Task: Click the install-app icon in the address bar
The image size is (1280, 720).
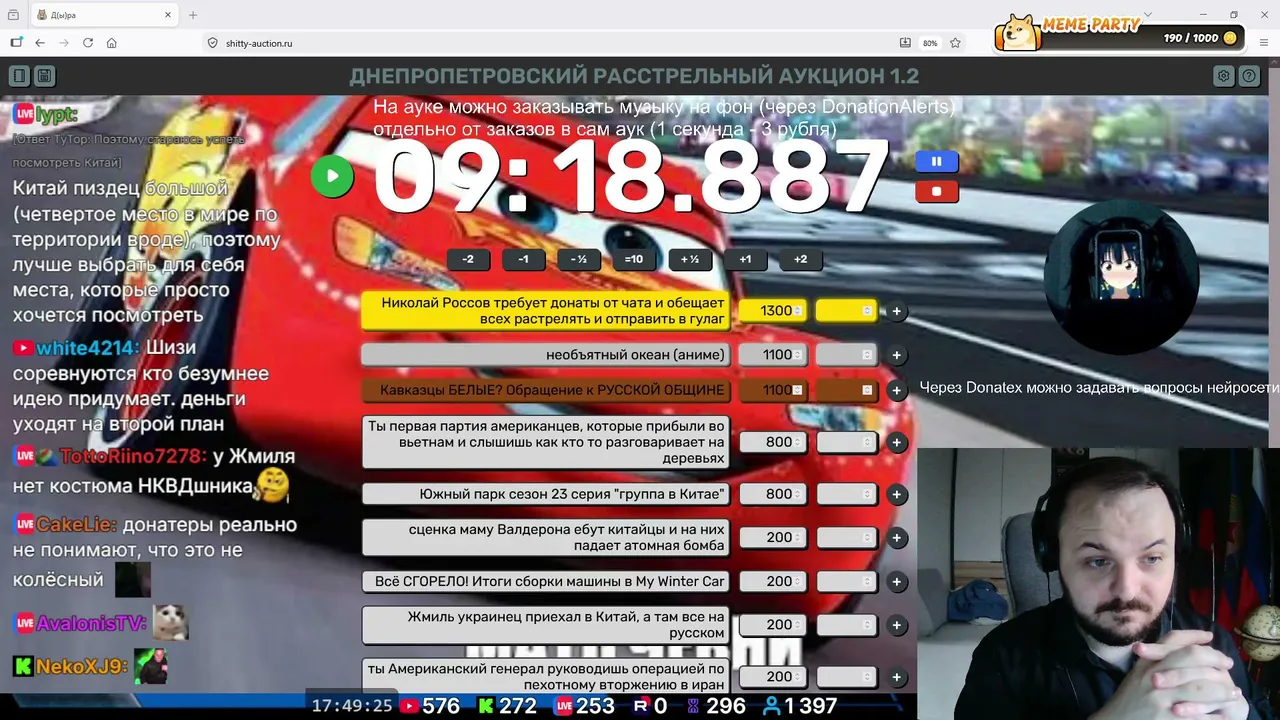Action: pyautogui.click(x=905, y=43)
